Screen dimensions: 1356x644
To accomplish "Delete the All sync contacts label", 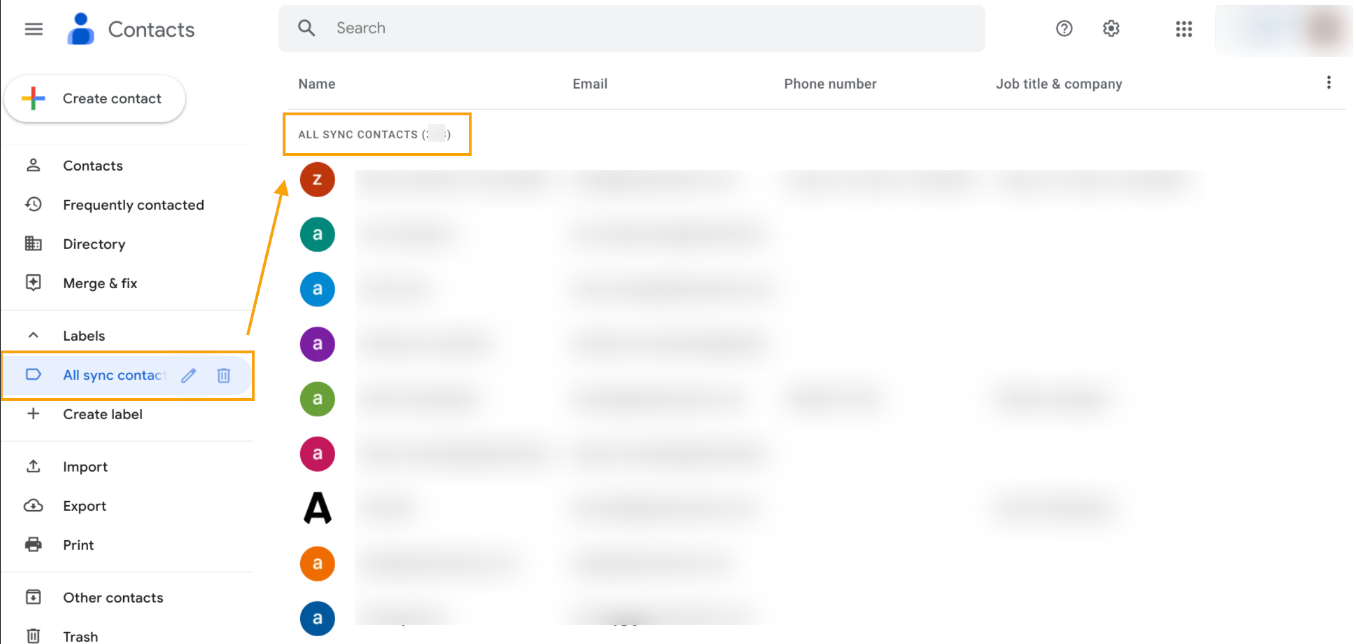I will coord(223,375).
